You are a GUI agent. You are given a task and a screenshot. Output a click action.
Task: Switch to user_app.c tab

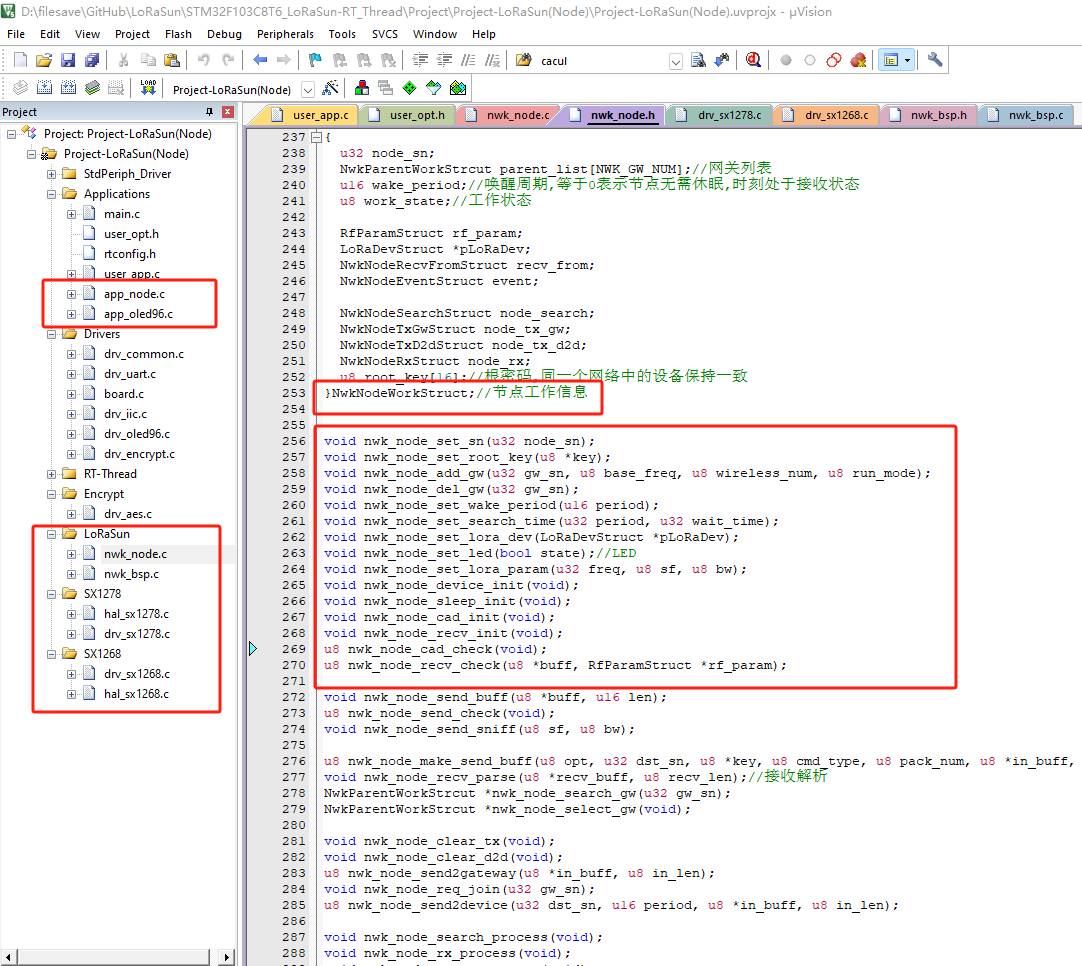pos(312,115)
